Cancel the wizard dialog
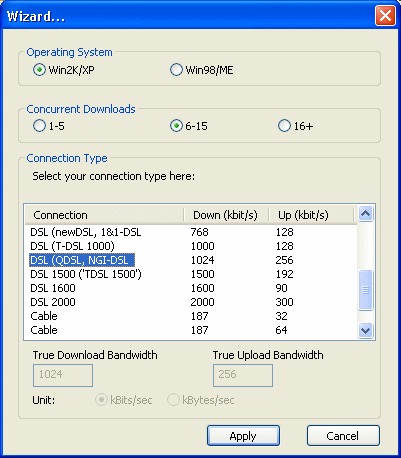 [x=343, y=436]
